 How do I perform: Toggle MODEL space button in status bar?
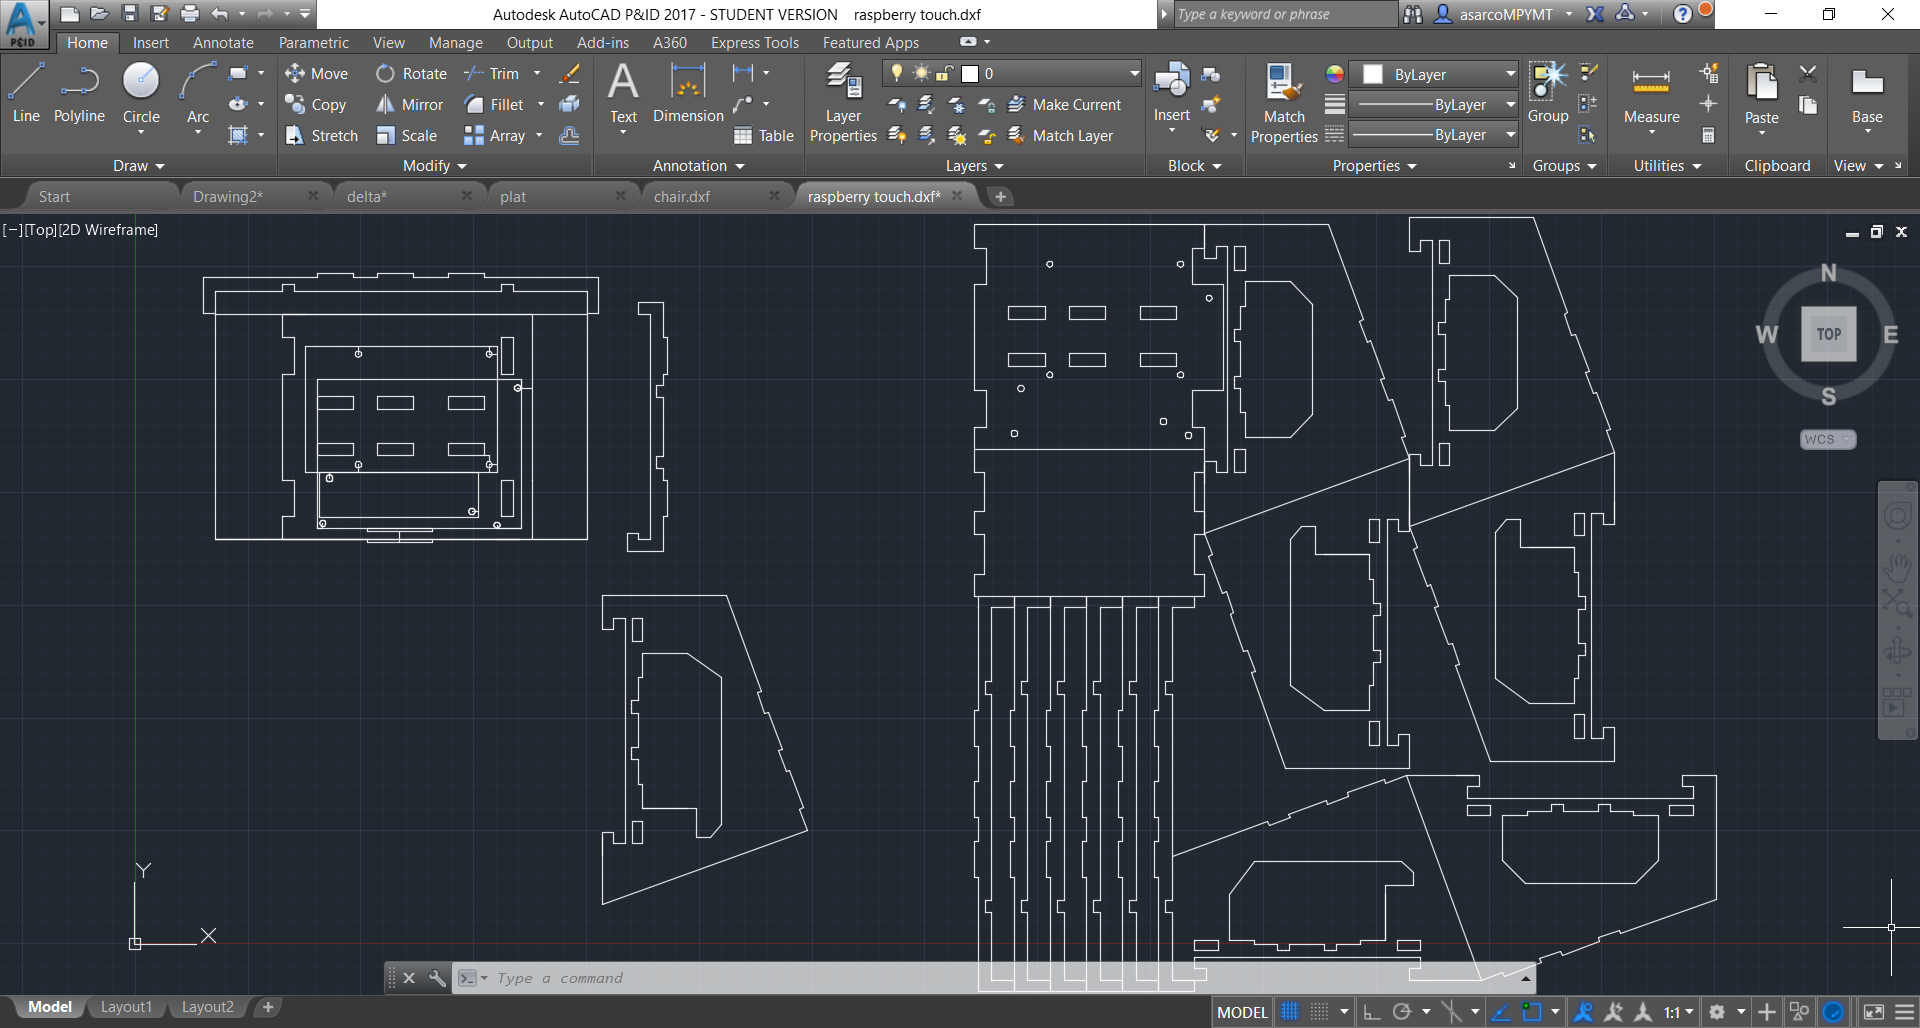tap(1242, 1012)
